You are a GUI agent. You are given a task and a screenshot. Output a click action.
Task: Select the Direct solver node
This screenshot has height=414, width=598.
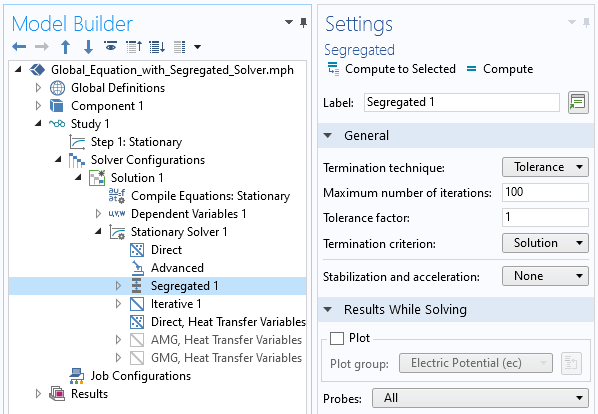coord(166,250)
